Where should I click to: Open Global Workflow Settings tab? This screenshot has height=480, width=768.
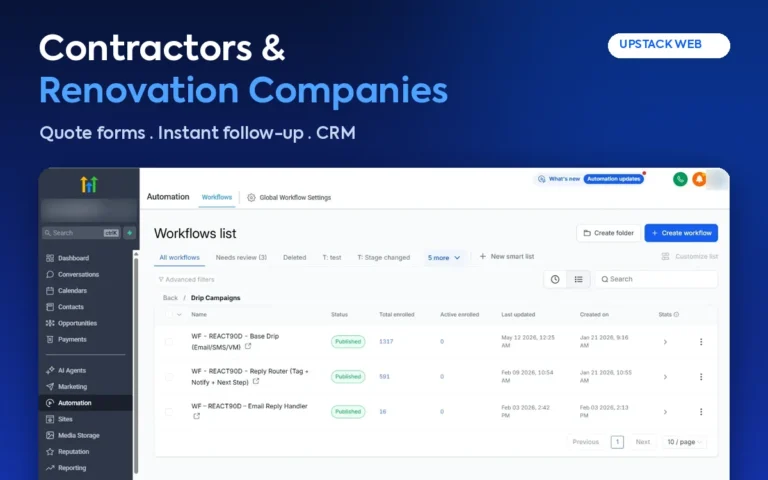coord(289,197)
